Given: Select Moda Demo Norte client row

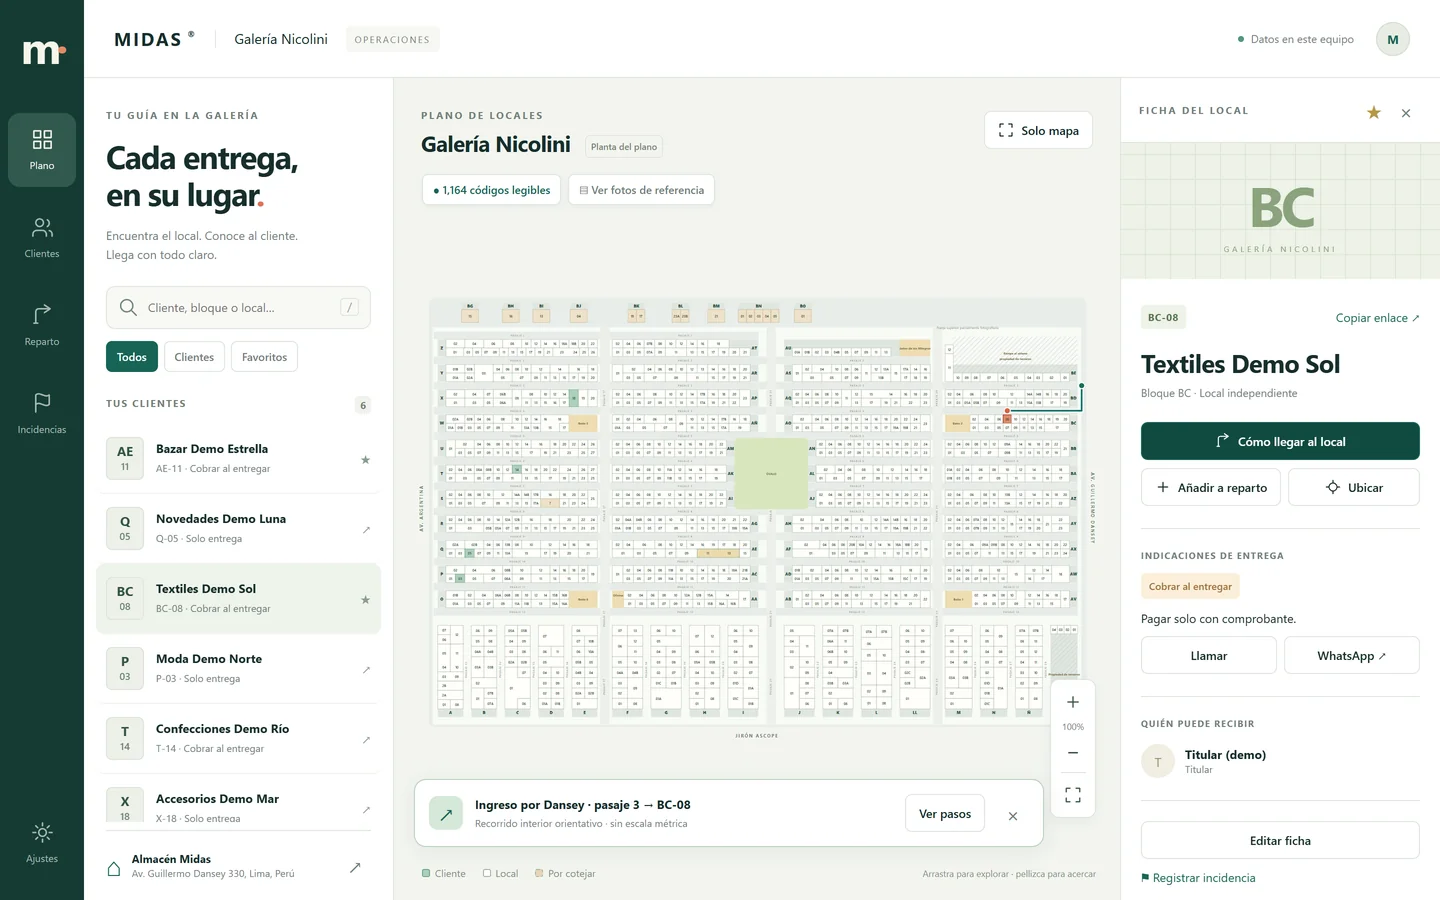Looking at the screenshot, I should (x=238, y=668).
